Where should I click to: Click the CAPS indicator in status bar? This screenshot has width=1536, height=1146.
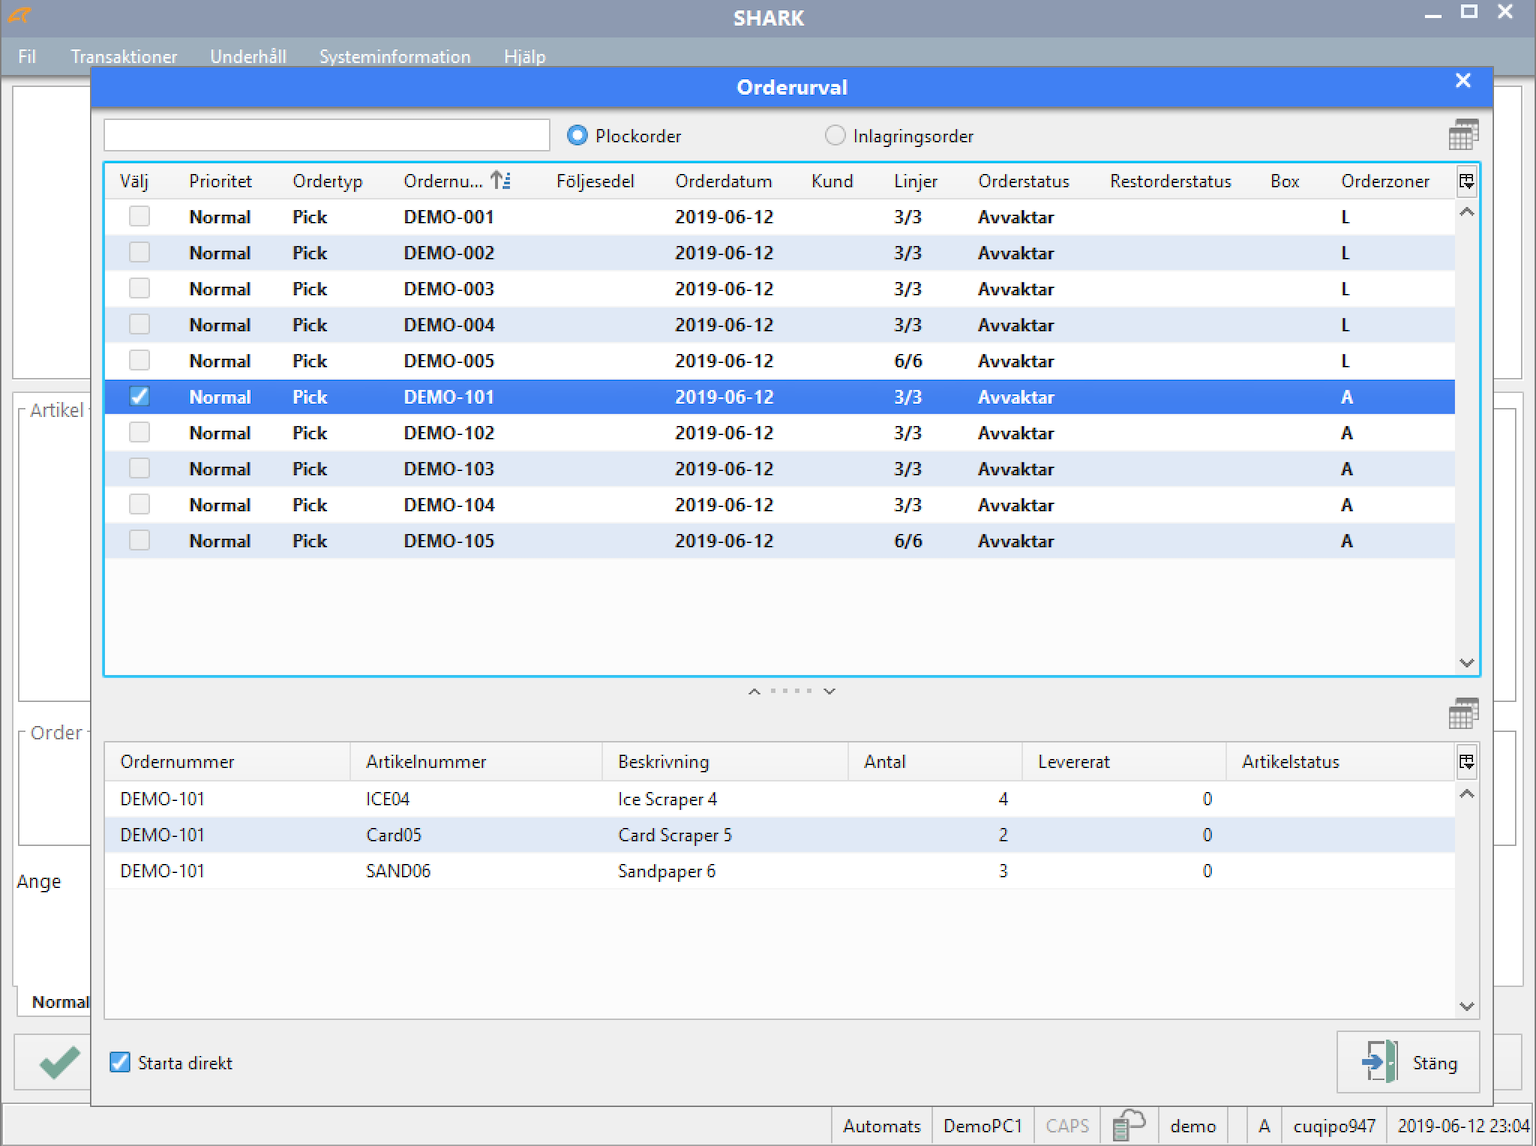[1067, 1125]
